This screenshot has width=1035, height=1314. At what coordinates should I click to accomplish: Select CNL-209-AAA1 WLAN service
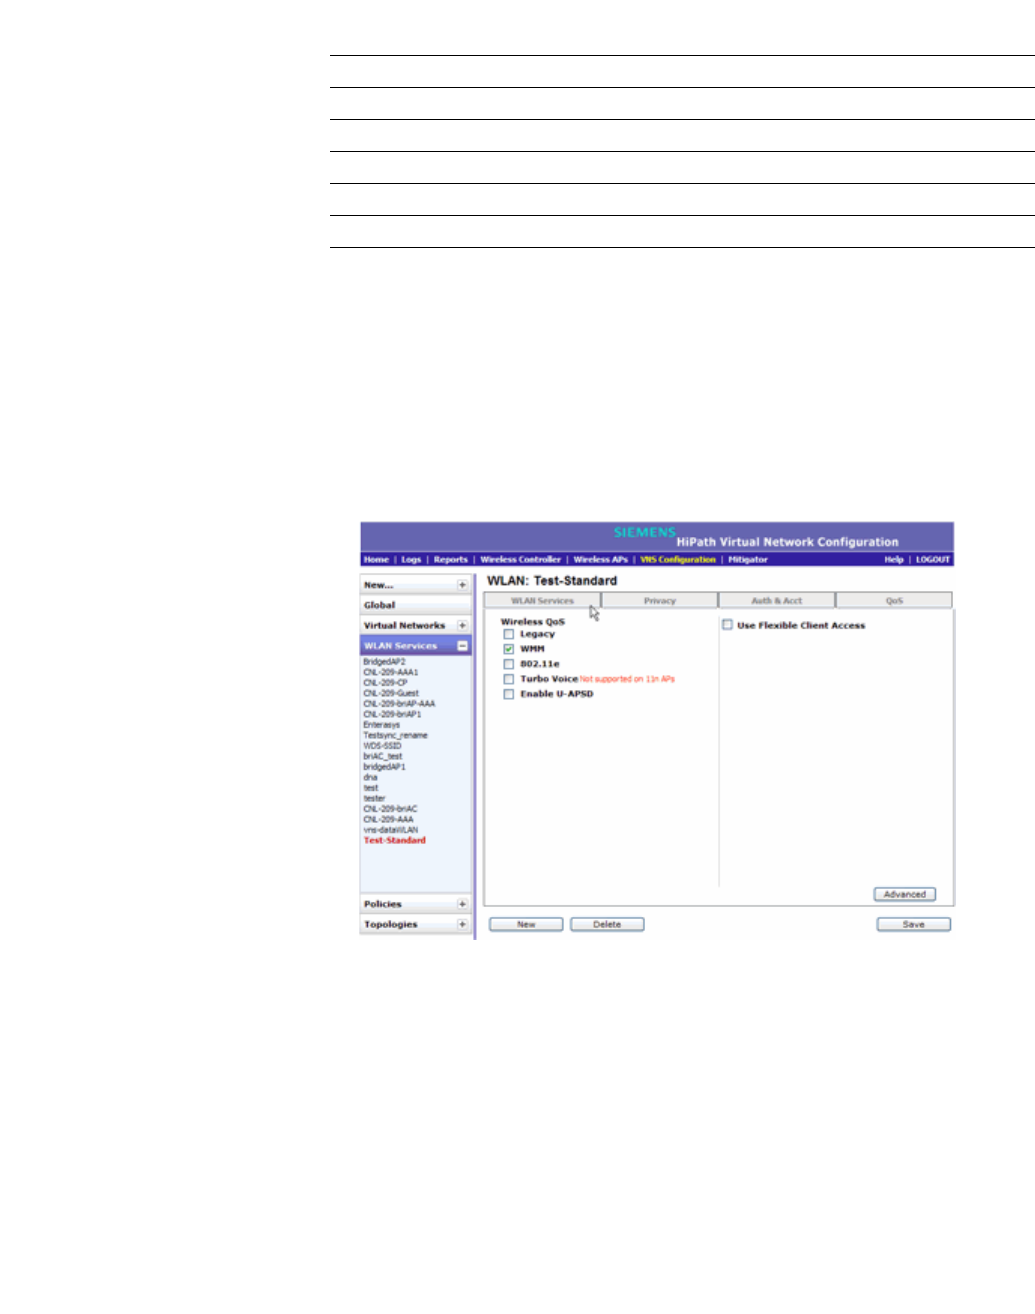coord(390,672)
